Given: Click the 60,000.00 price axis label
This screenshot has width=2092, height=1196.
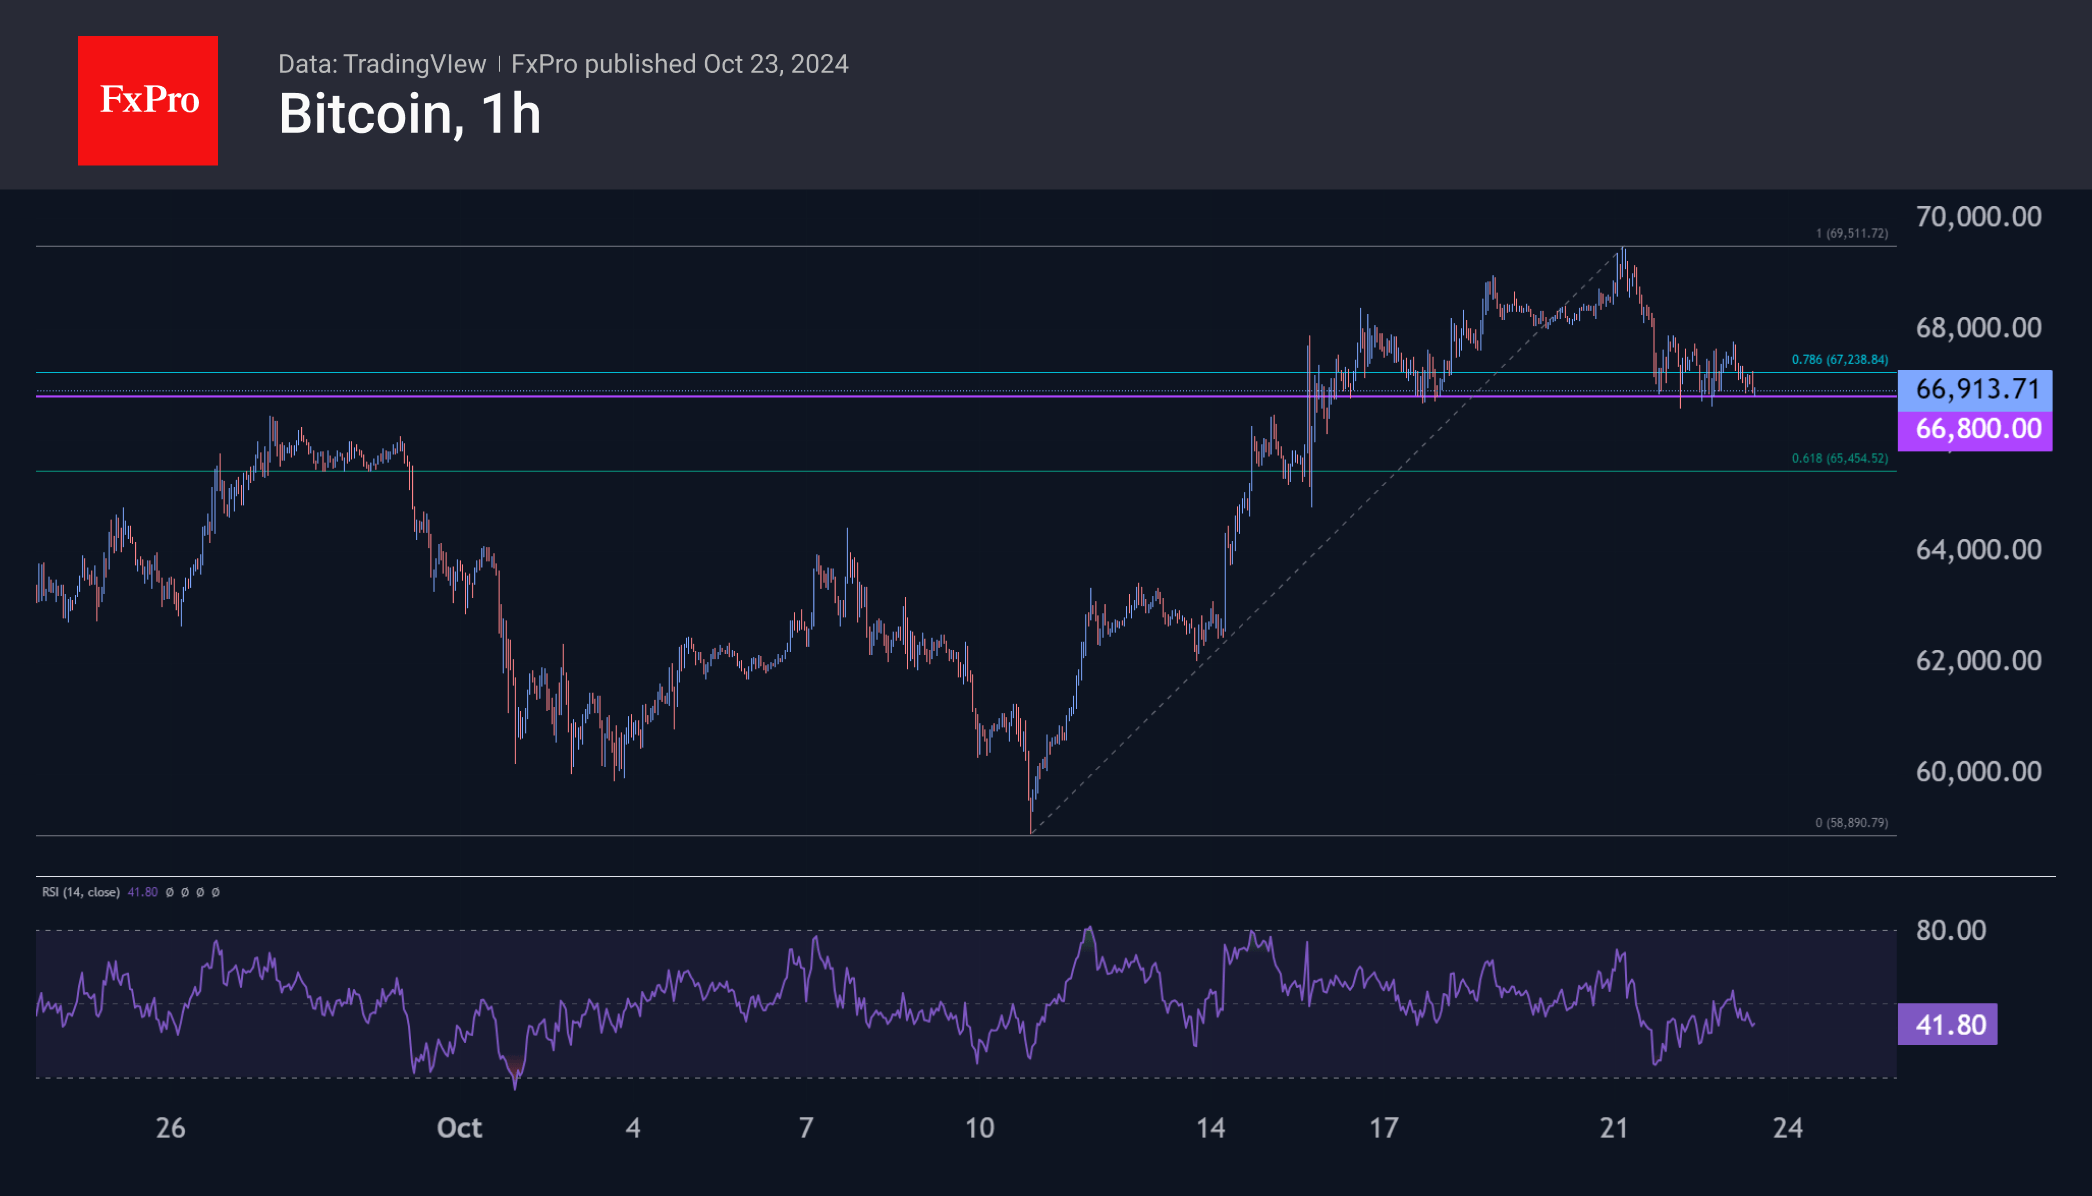Looking at the screenshot, I should 1978,771.
